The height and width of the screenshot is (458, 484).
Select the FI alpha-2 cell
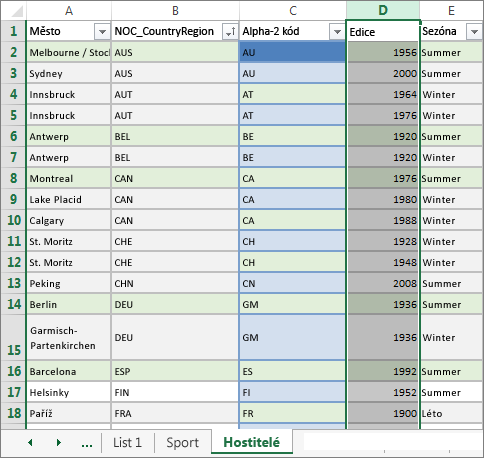click(x=293, y=392)
